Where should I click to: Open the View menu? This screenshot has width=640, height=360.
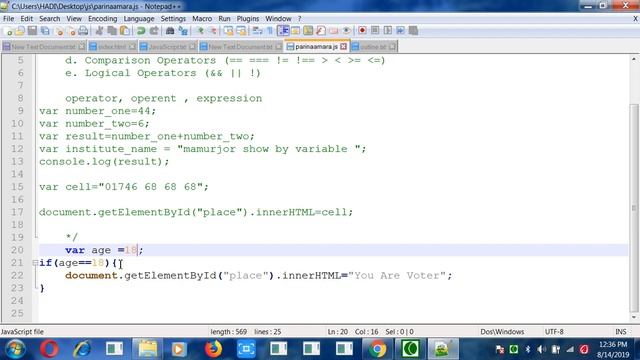point(74,19)
